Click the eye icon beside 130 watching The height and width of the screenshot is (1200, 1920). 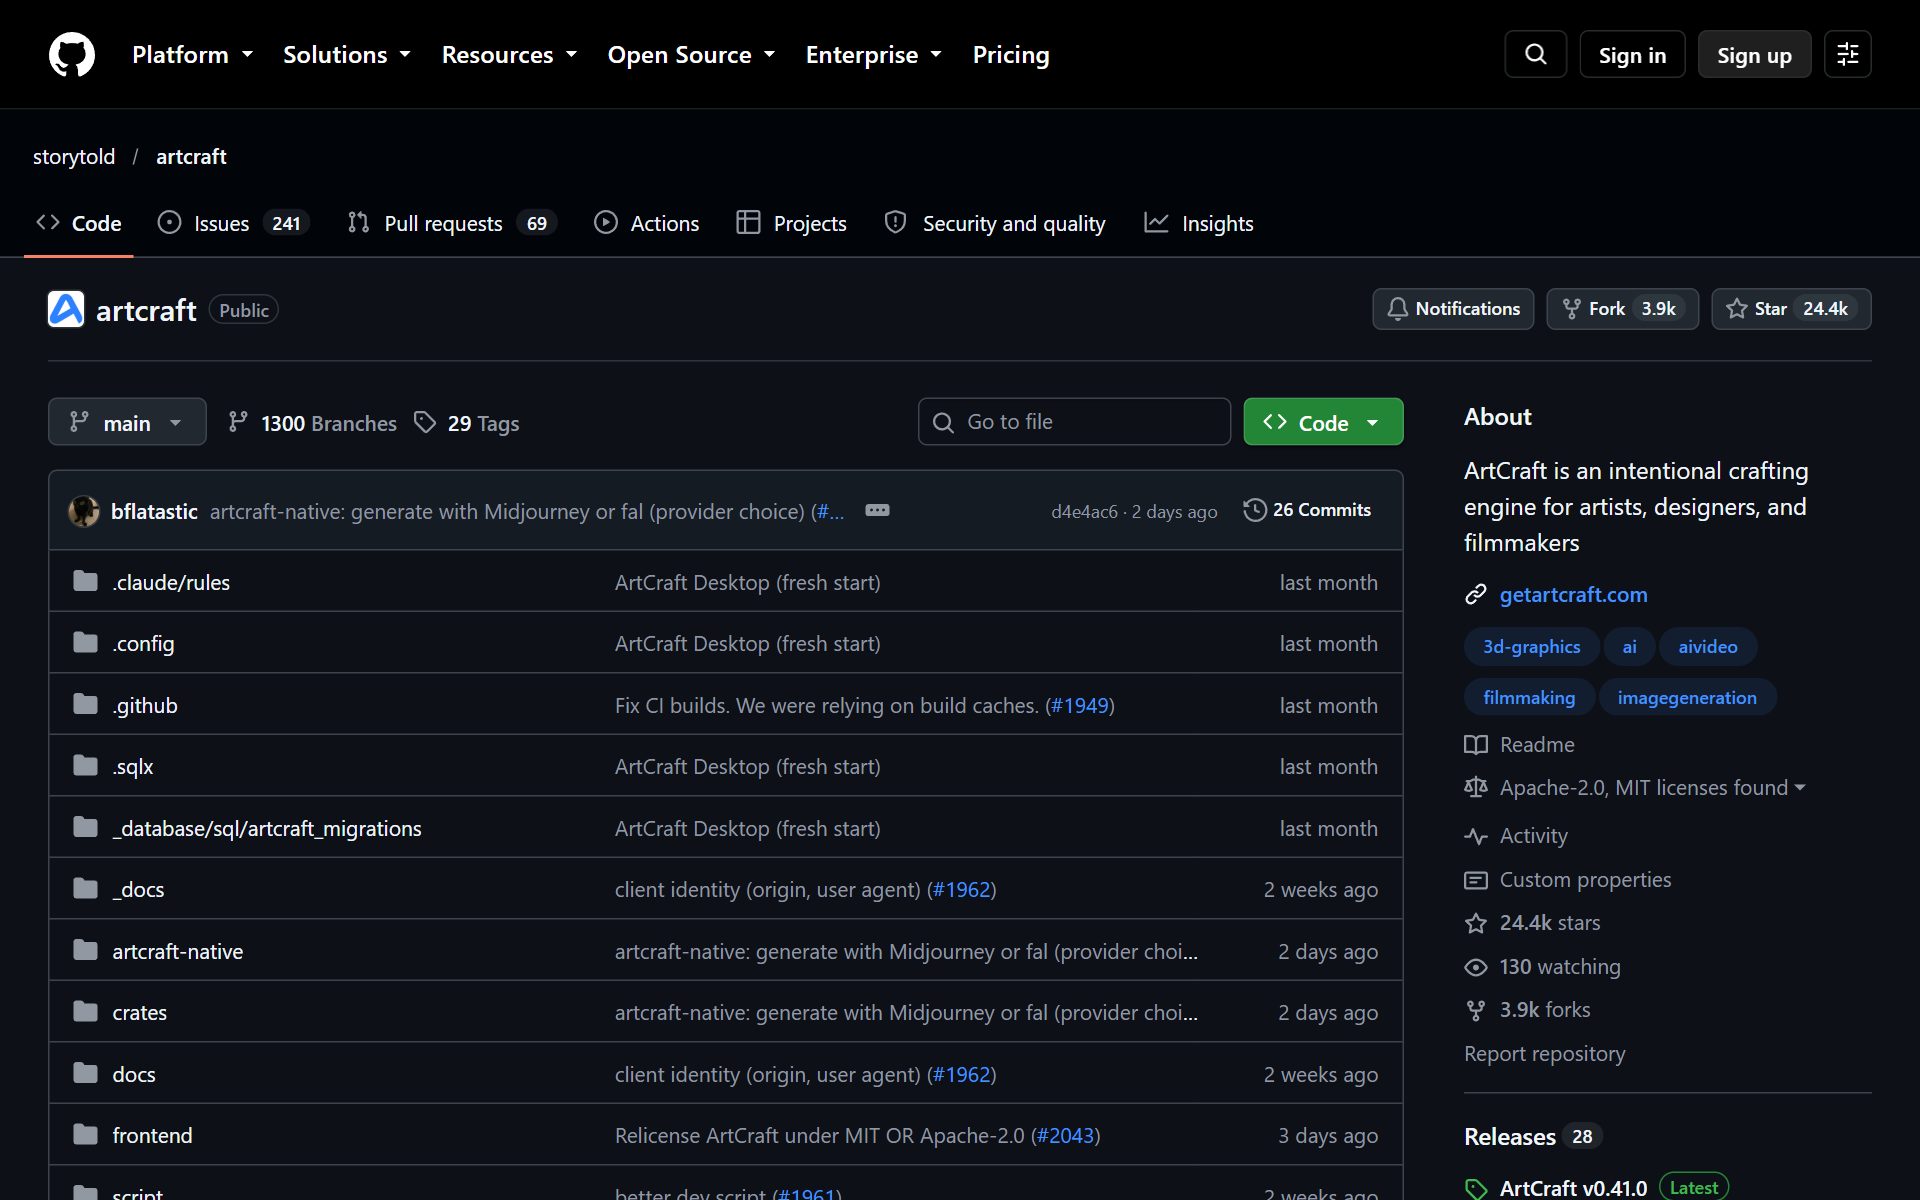[x=1475, y=967]
